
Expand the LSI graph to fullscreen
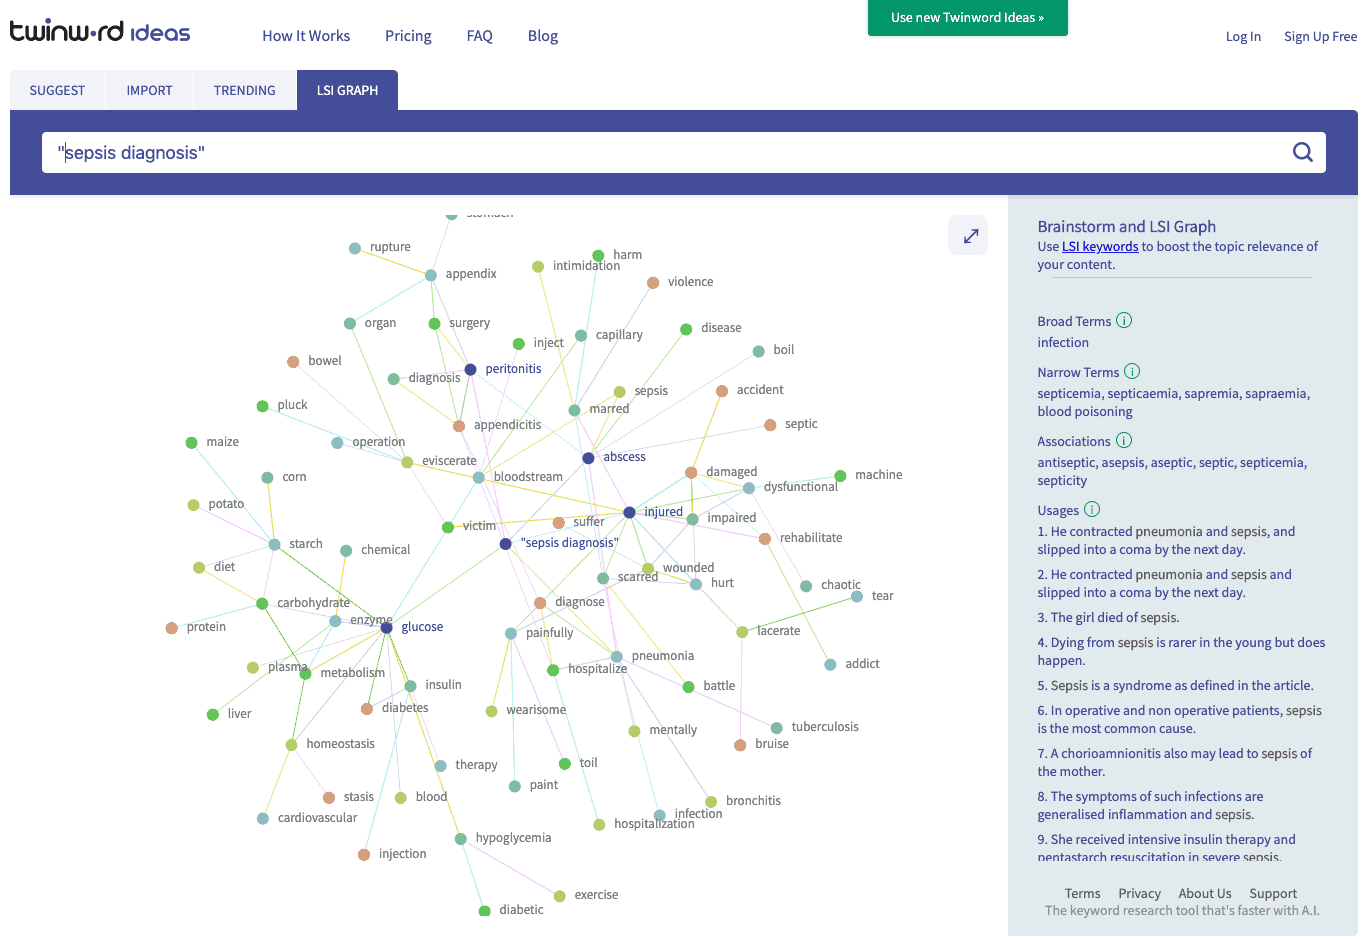click(969, 236)
